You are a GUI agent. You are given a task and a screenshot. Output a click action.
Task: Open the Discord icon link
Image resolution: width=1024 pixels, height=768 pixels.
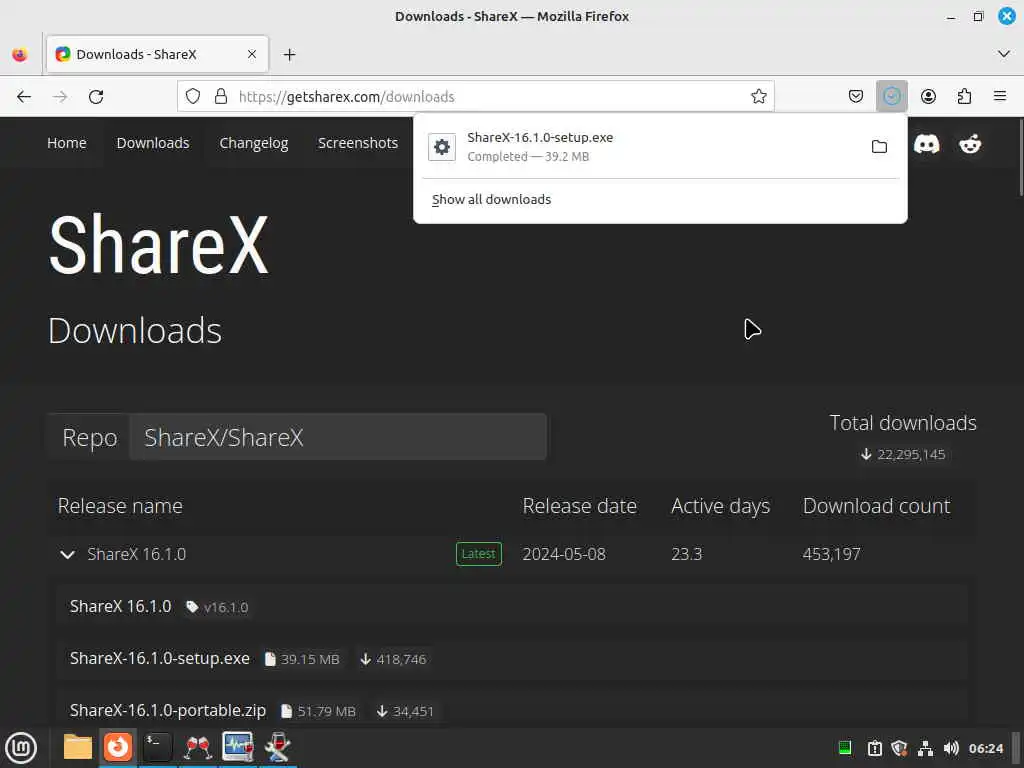(926, 144)
